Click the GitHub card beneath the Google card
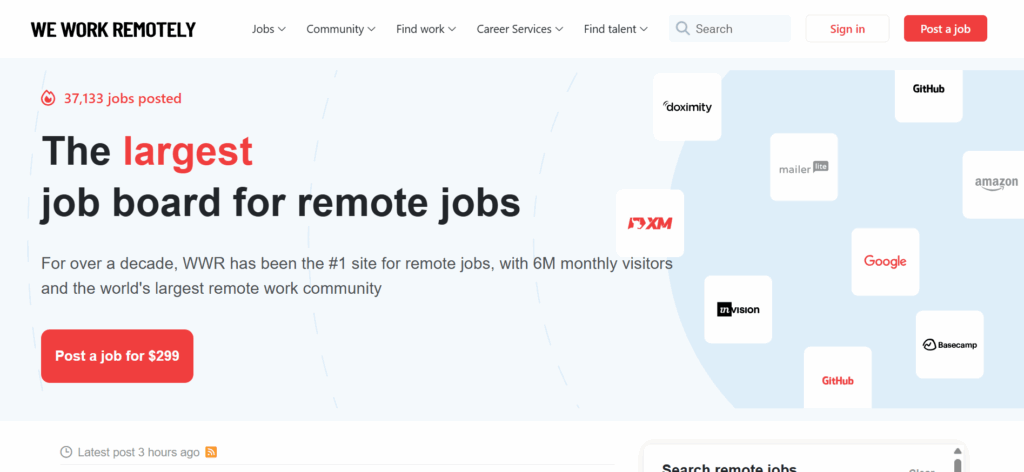This screenshot has height=472, width=1024. click(x=837, y=380)
